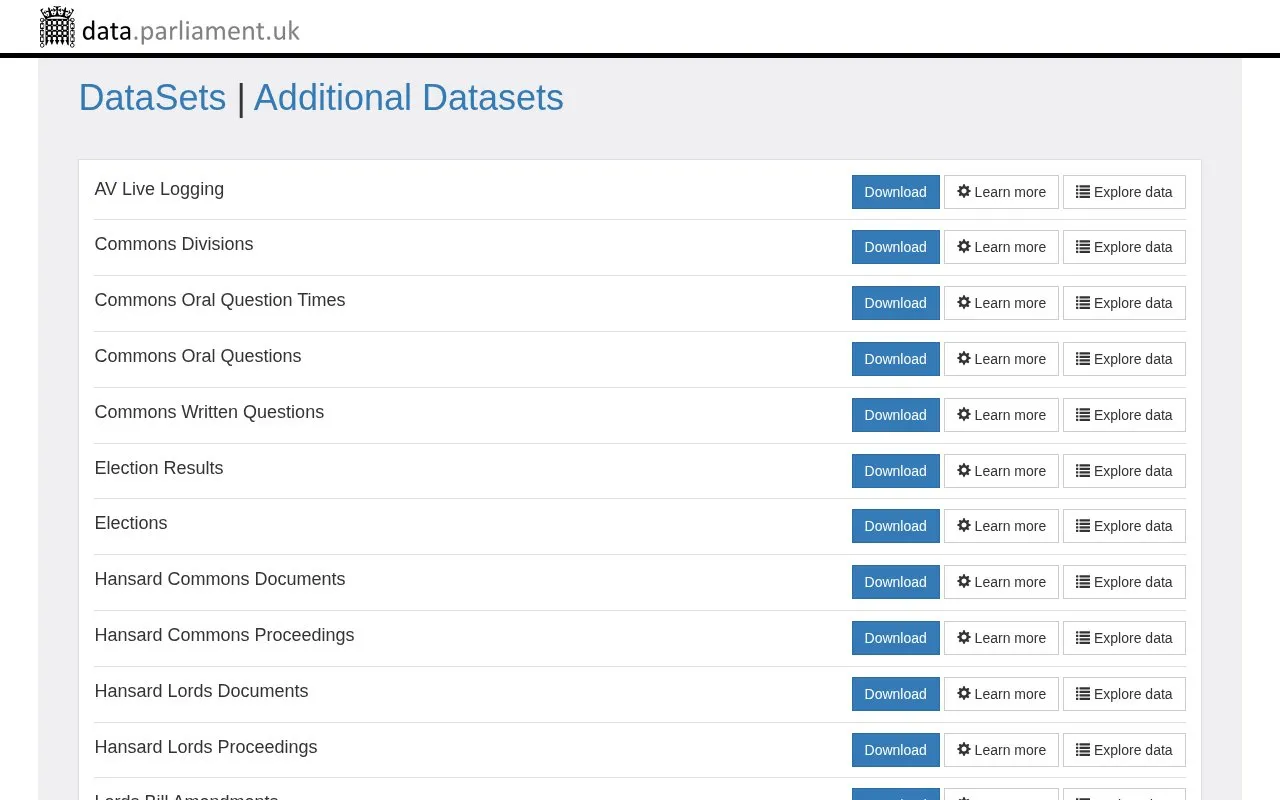1280x800 pixels.
Task: Click the Elections title text
Action: click(x=131, y=524)
